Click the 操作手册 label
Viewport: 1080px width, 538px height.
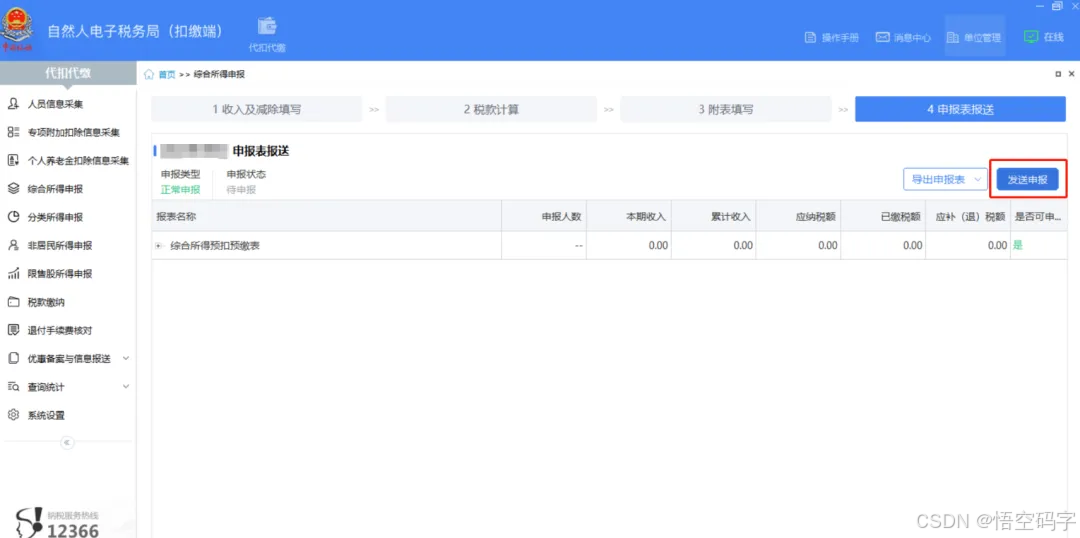point(840,38)
